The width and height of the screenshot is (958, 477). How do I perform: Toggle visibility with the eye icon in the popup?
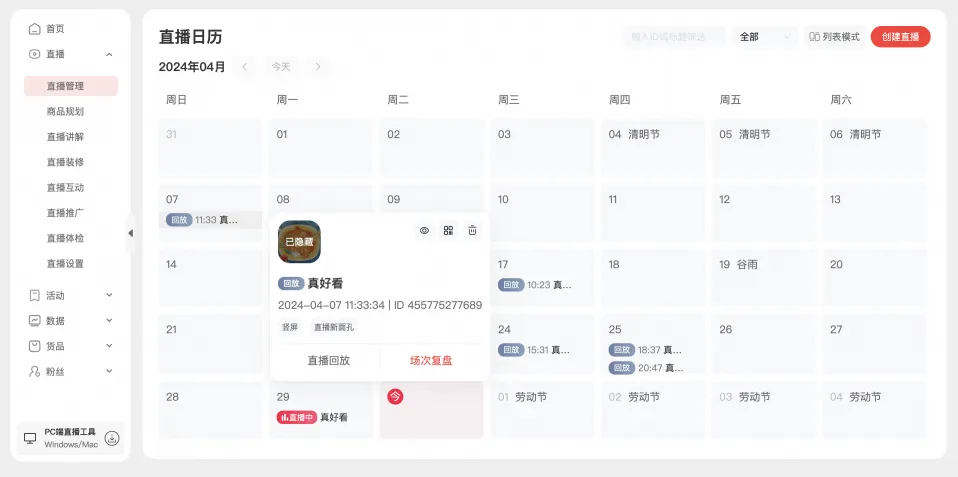tap(425, 230)
